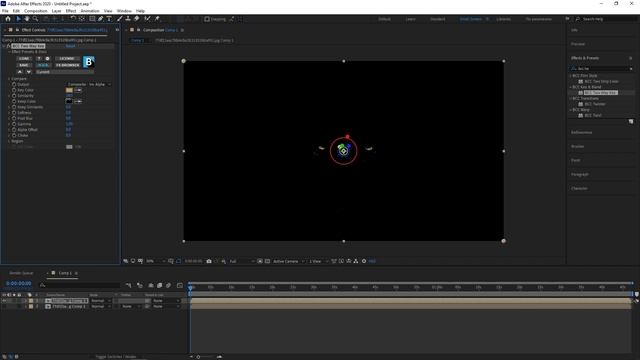
Task: Open 1 View layout dropdown
Action: point(318,261)
